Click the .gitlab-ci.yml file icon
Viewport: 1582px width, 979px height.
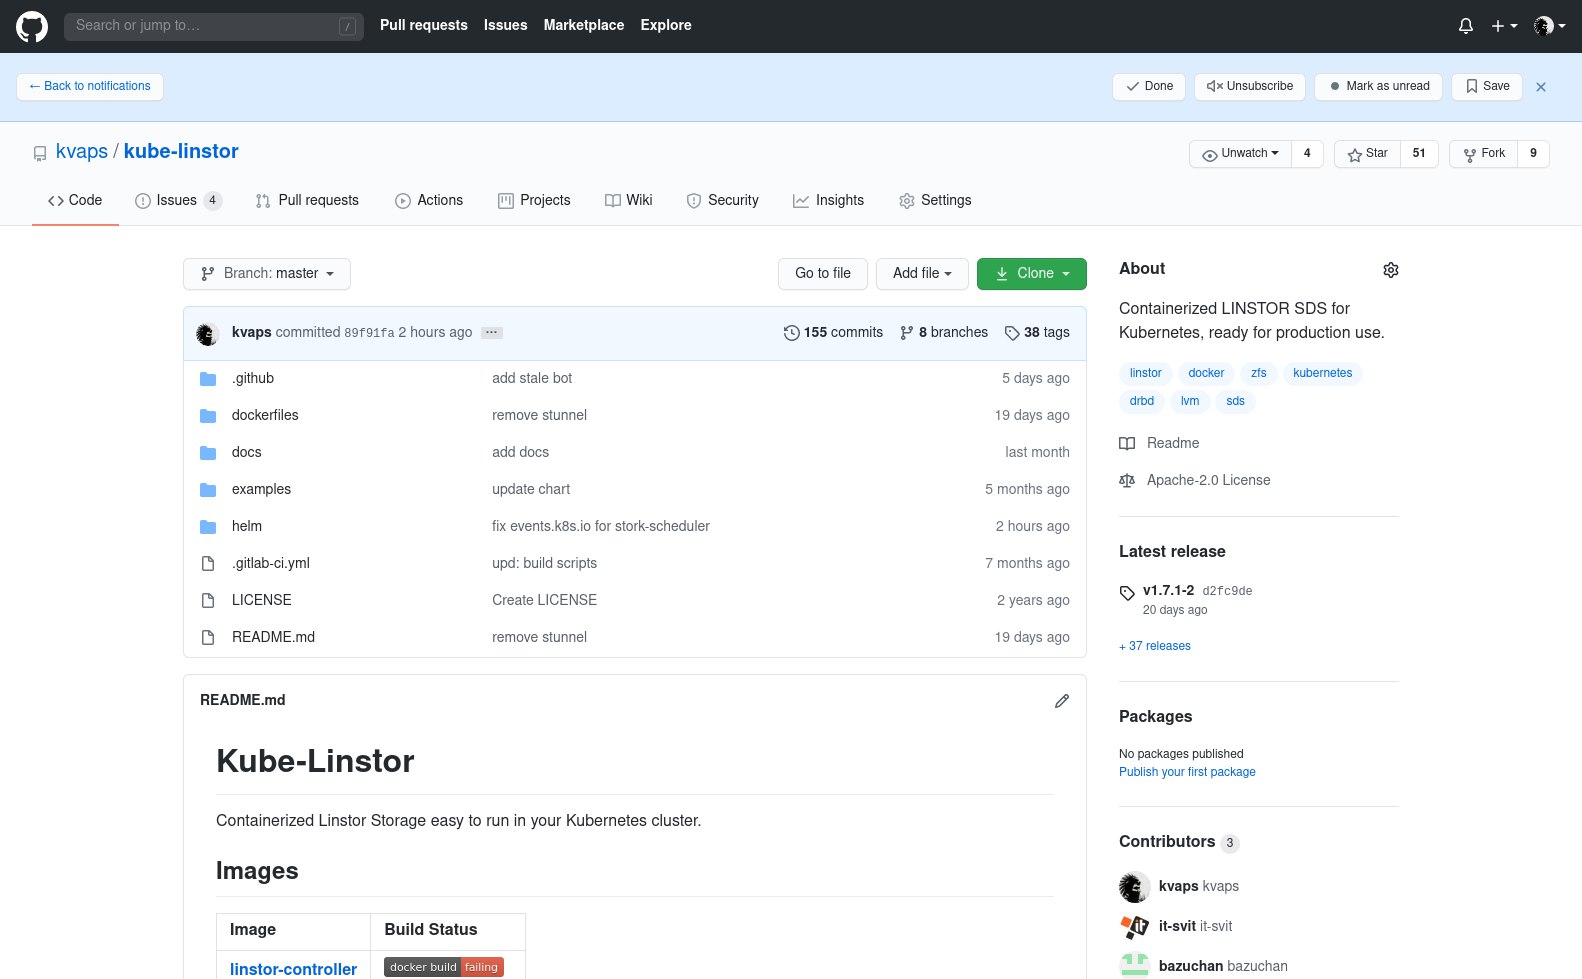(208, 564)
